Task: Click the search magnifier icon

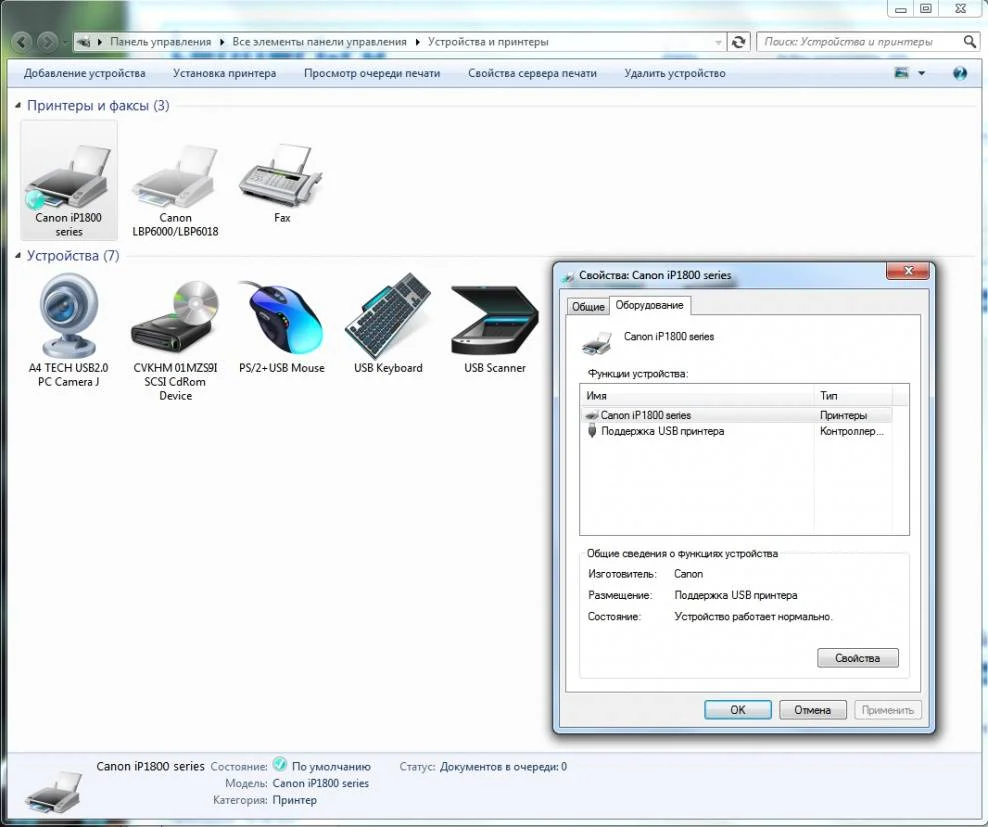Action: coord(970,42)
